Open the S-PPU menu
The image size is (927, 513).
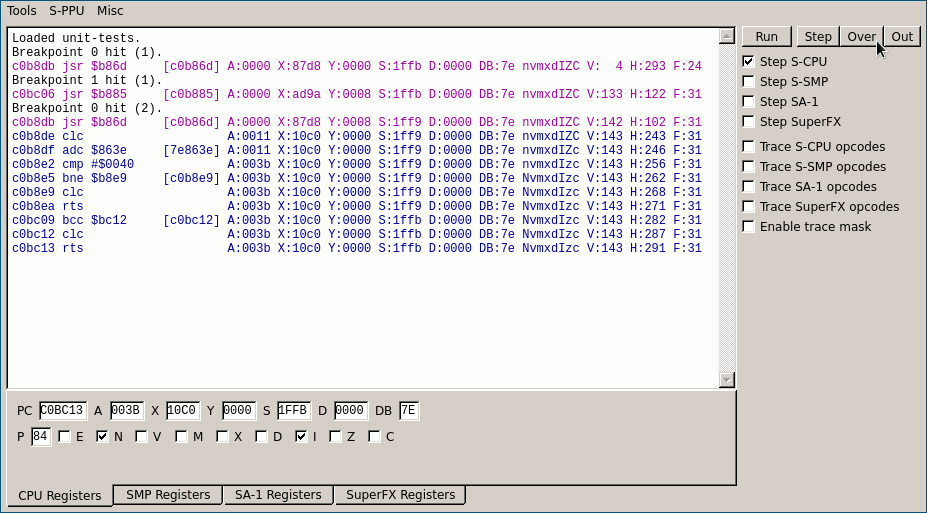[66, 11]
